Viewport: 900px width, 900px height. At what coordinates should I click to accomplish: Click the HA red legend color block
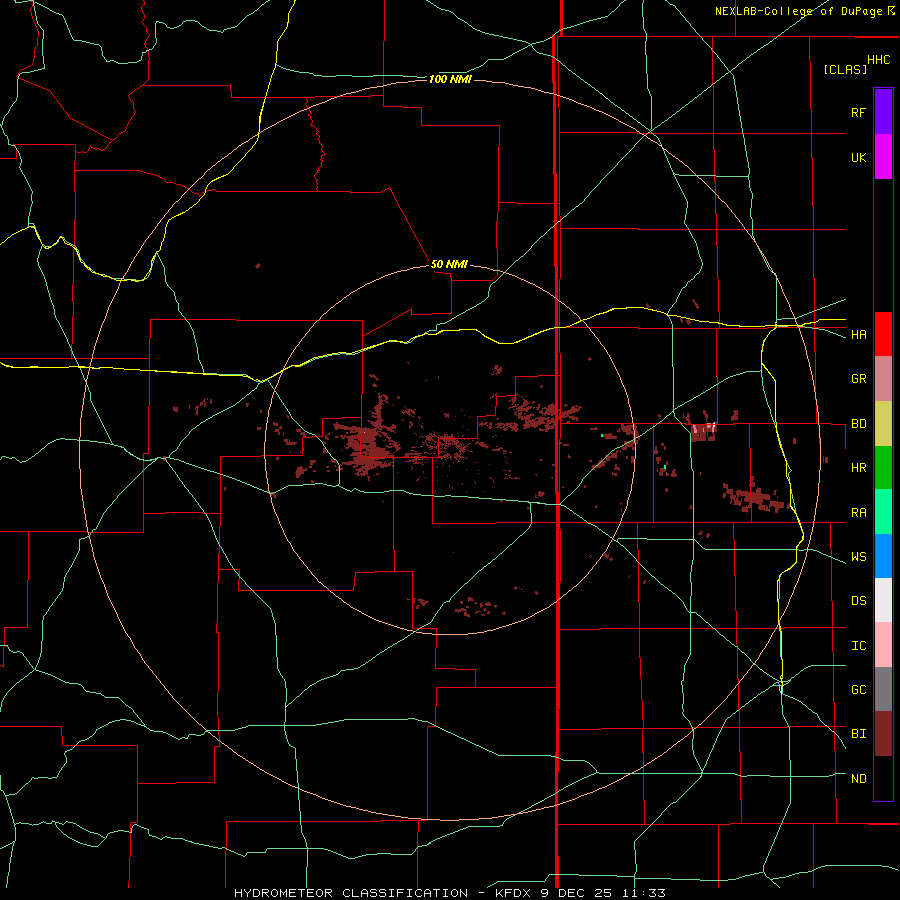[883, 334]
